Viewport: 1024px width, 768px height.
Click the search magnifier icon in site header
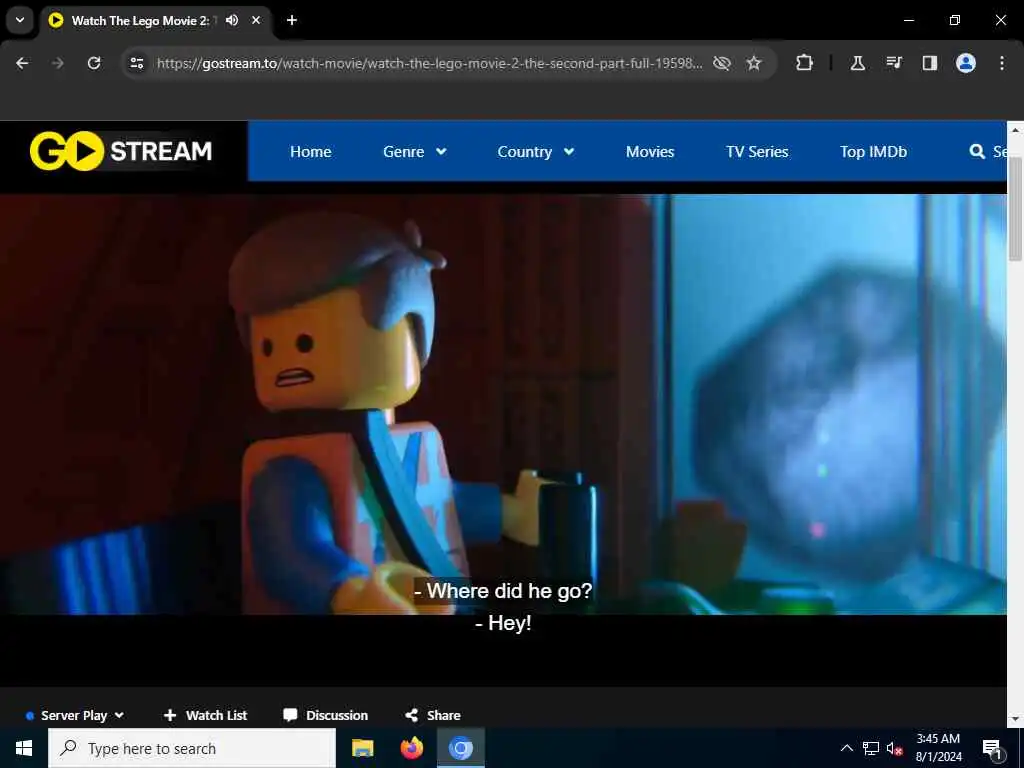coord(977,152)
